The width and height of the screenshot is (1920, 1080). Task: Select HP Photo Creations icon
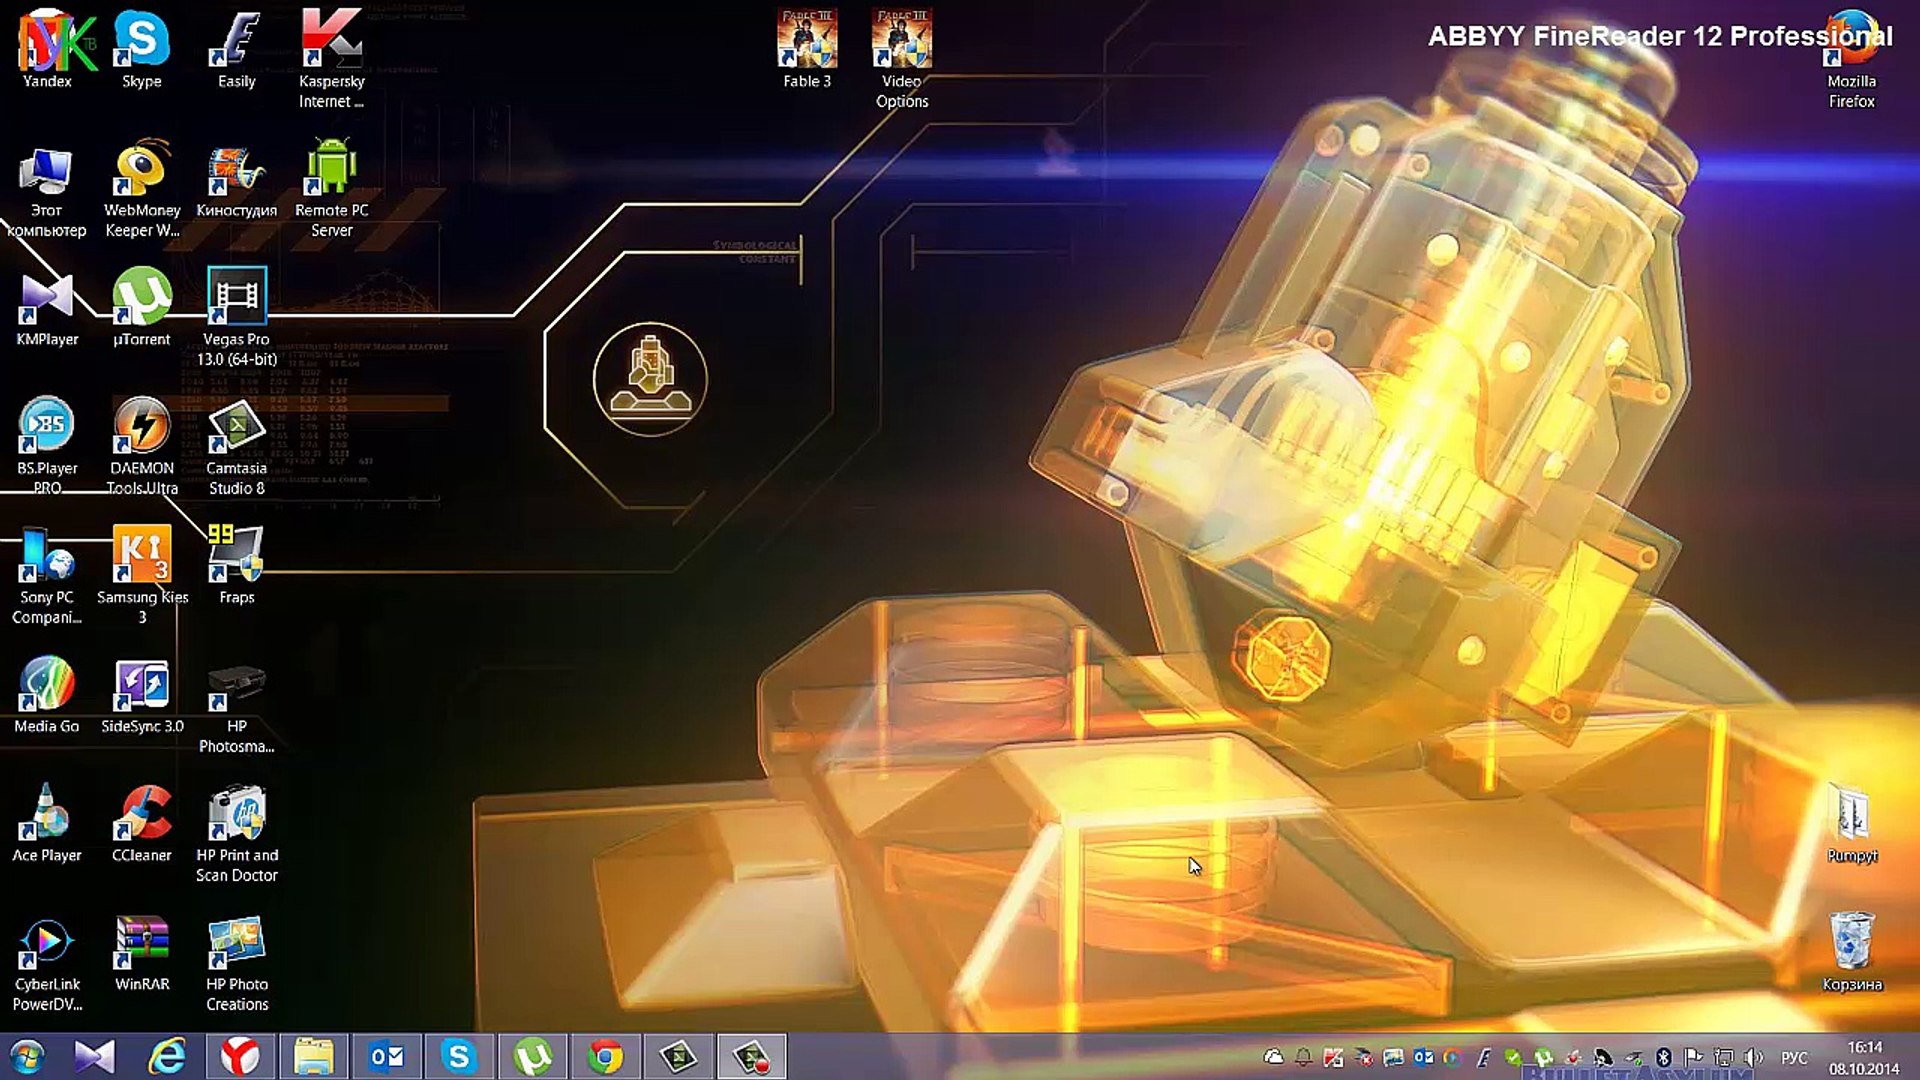(x=237, y=964)
